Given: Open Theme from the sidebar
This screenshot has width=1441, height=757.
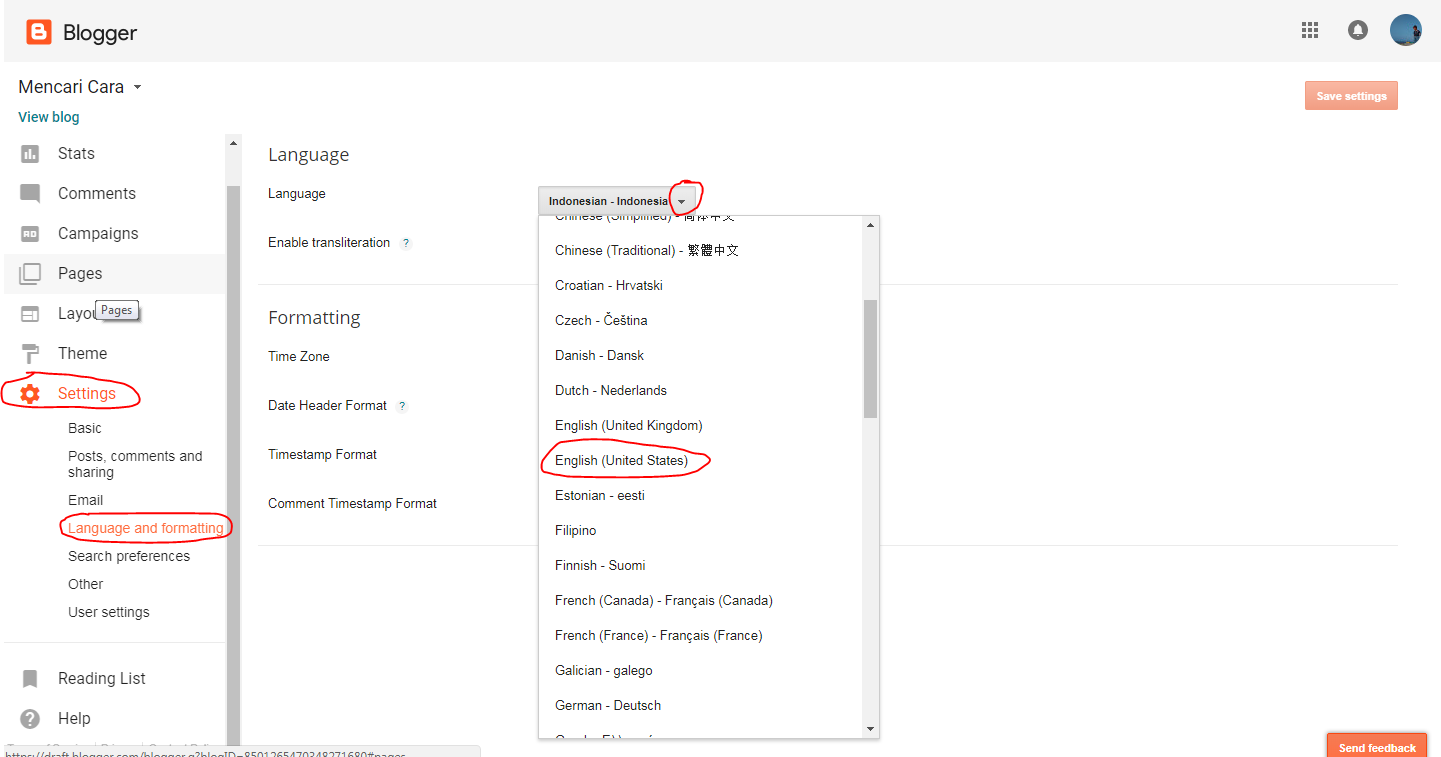Looking at the screenshot, I should (x=82, y=354).
